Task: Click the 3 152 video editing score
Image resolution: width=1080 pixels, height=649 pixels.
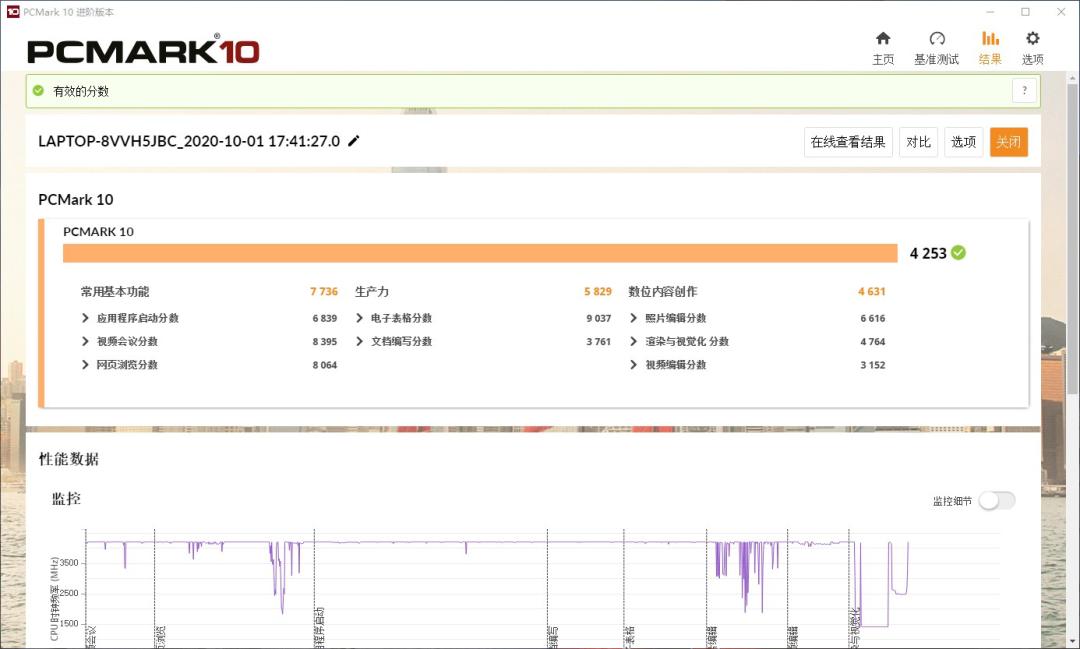Action: 873,365
